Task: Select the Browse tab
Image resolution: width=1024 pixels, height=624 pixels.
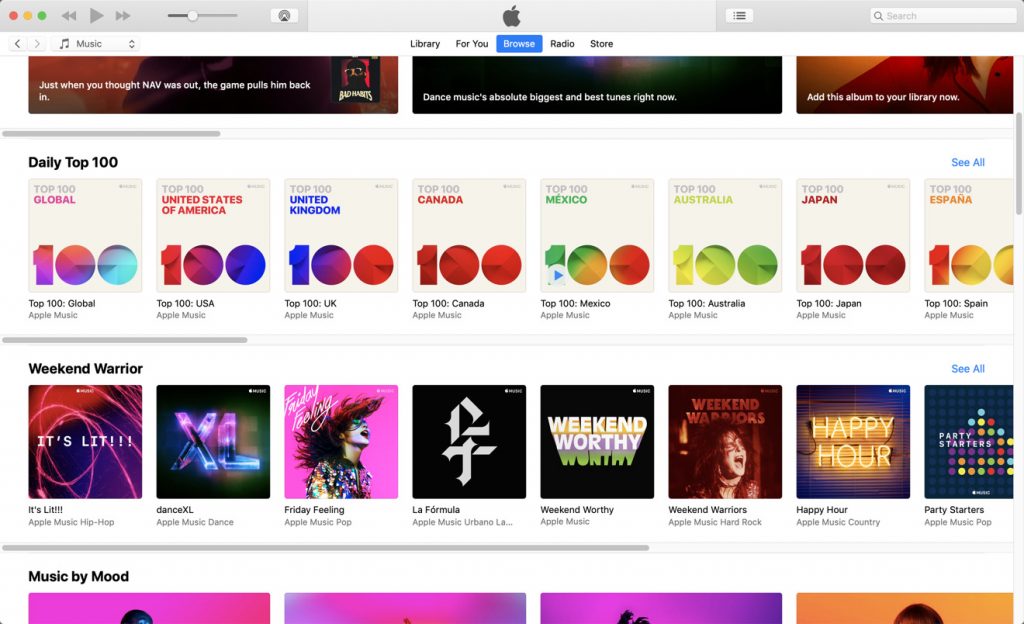Action: (x=519, y=44)
